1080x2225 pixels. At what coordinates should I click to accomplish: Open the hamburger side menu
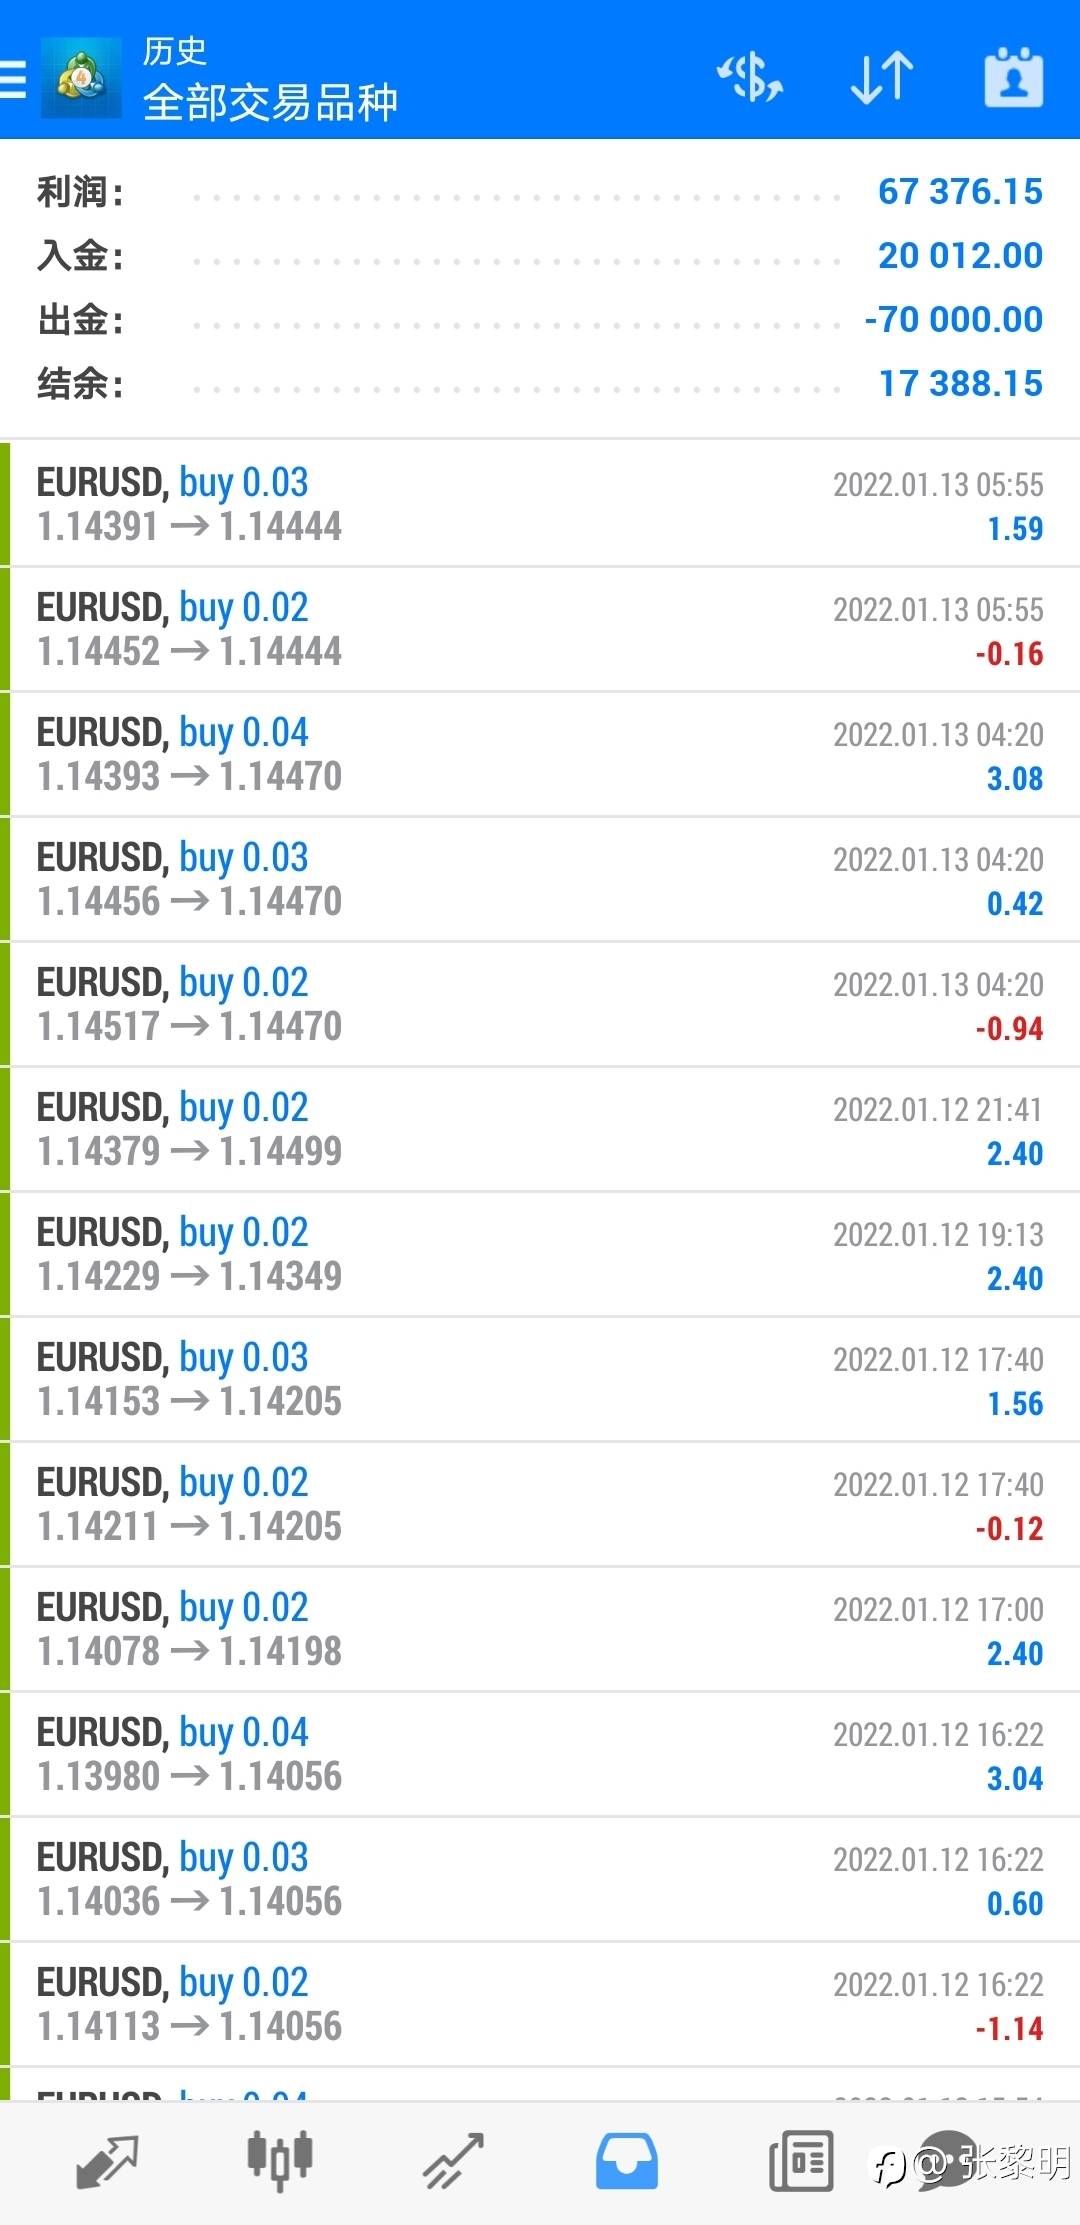(x=13, y=78)
